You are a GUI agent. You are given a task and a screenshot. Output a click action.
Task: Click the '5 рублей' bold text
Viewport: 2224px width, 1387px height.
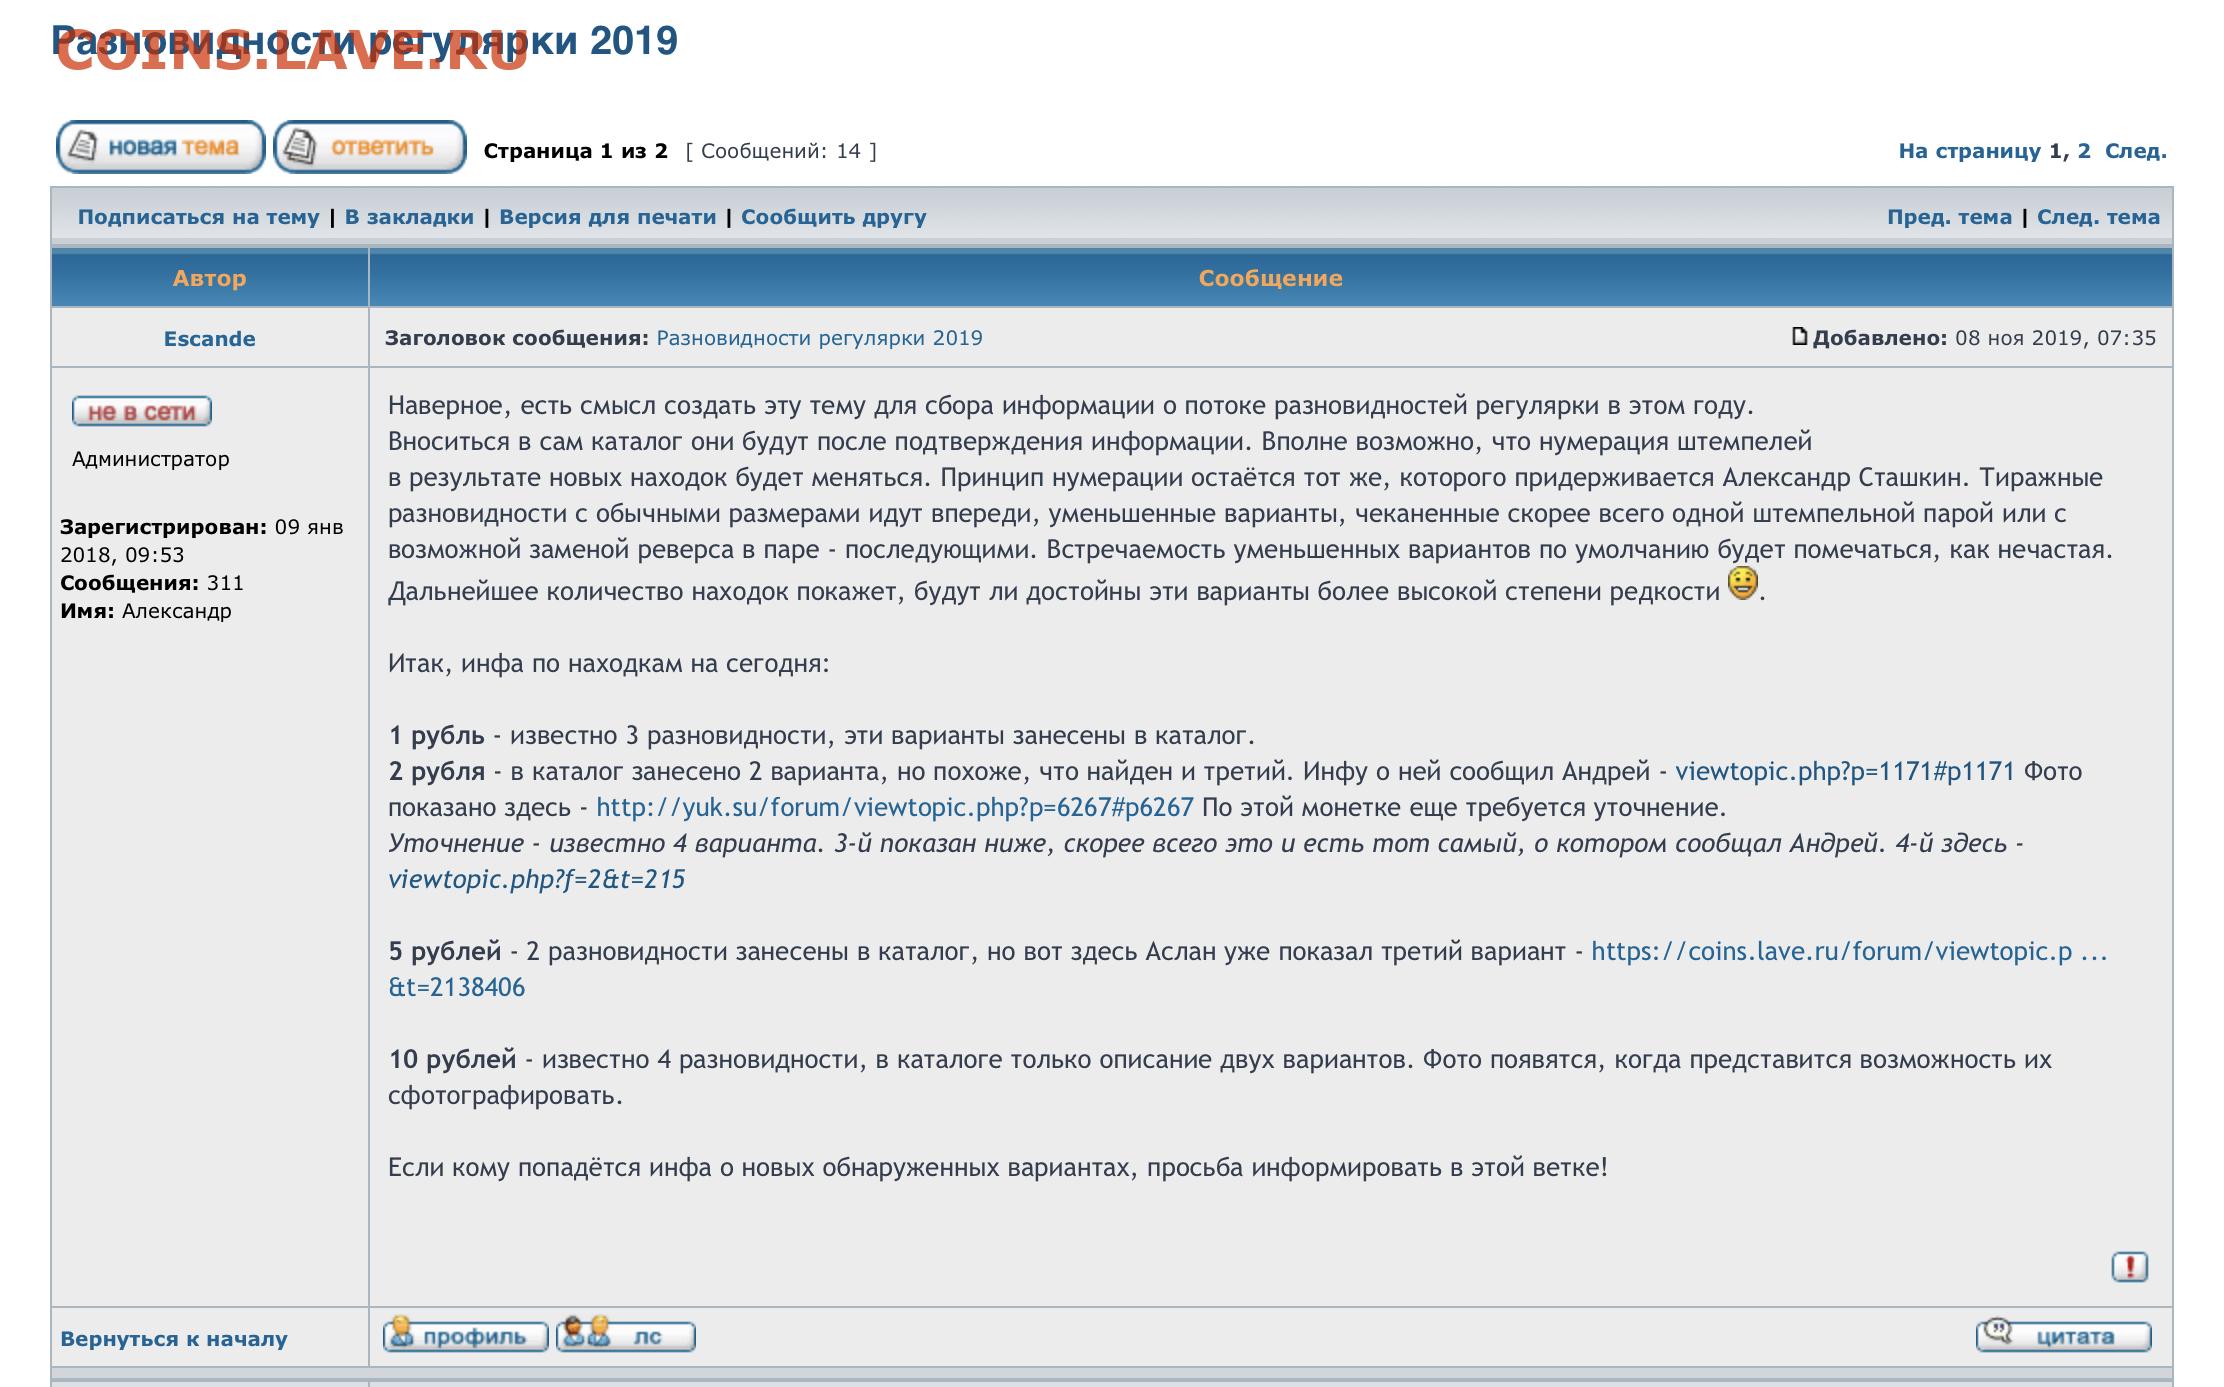pyautogui.click(x=445, y=951)
